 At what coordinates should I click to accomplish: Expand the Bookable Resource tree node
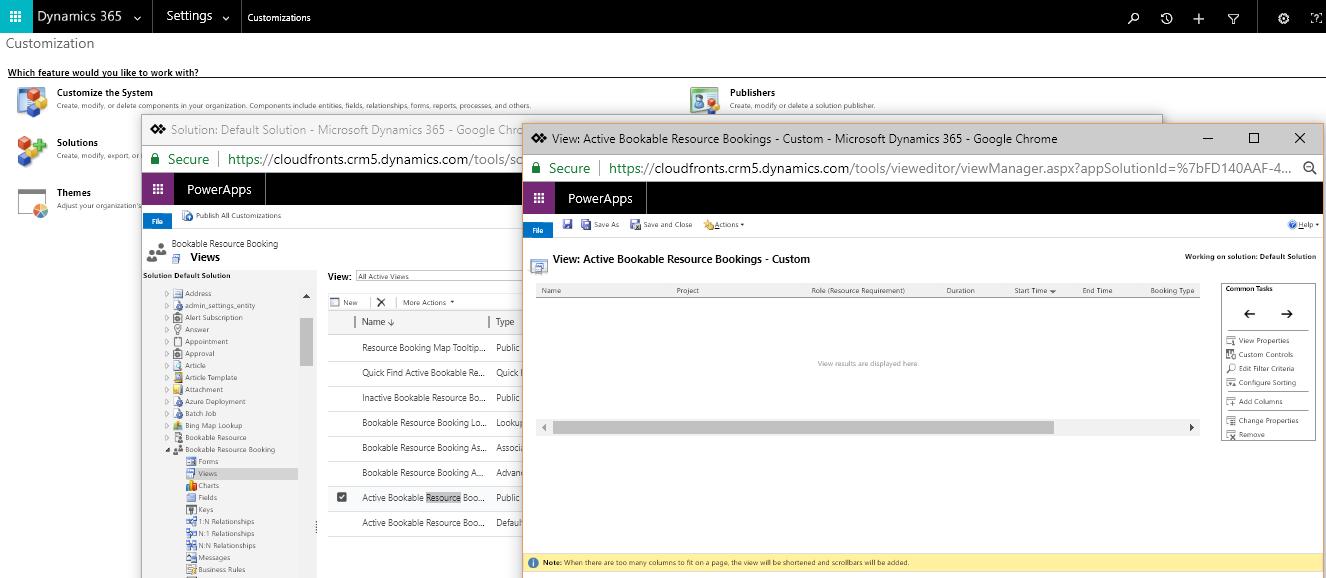coord(167,438)
